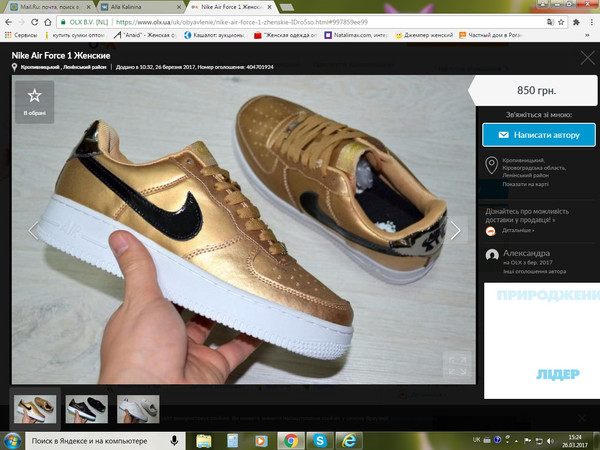
Task: Click the Кропивницький location text under title
Action: point(63,67)
